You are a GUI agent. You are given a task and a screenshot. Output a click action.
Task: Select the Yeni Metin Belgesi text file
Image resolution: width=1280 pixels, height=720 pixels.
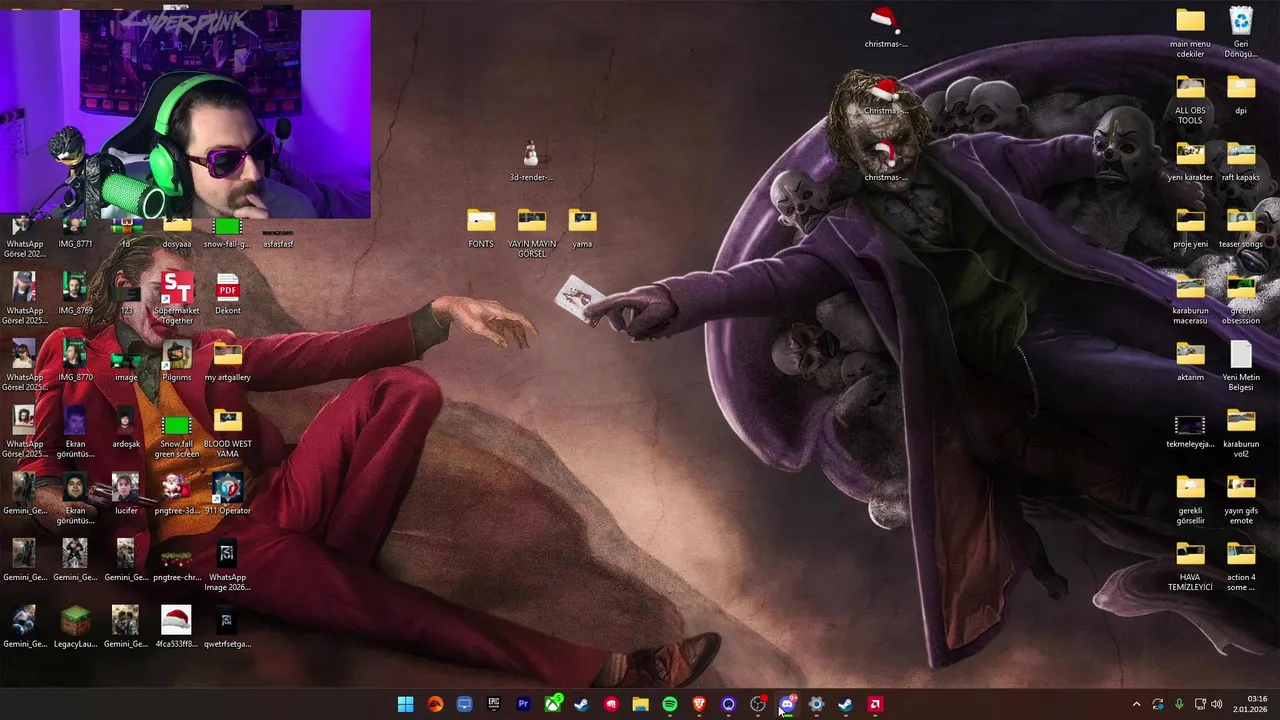point(1241,366)
